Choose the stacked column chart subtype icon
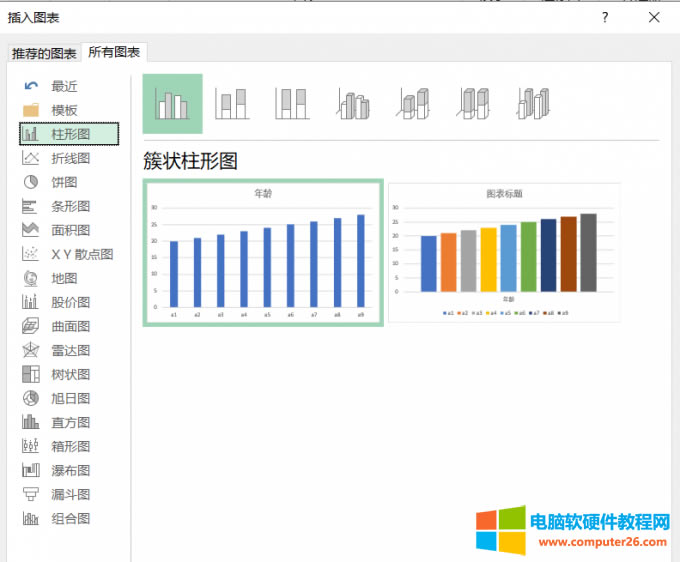The width and height of the screenshot is (680, 562). 232,104
